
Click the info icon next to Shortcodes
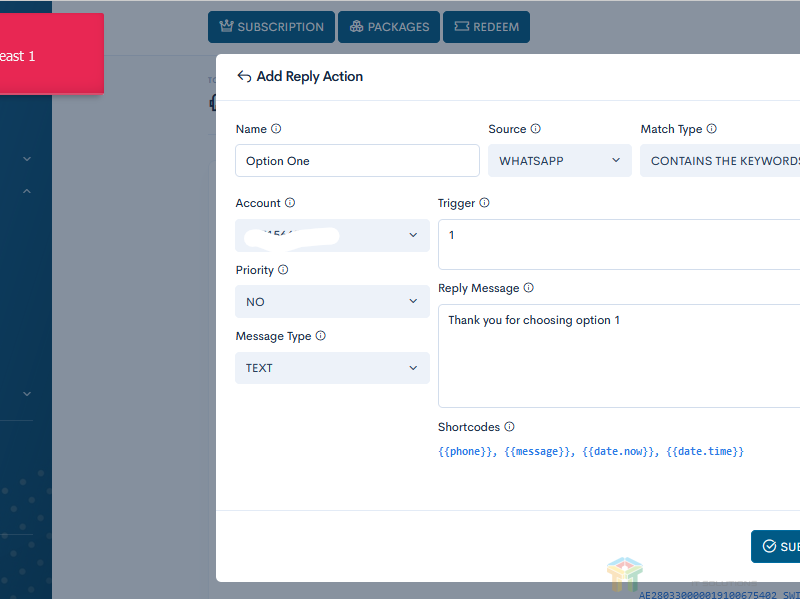coord(510,427)
